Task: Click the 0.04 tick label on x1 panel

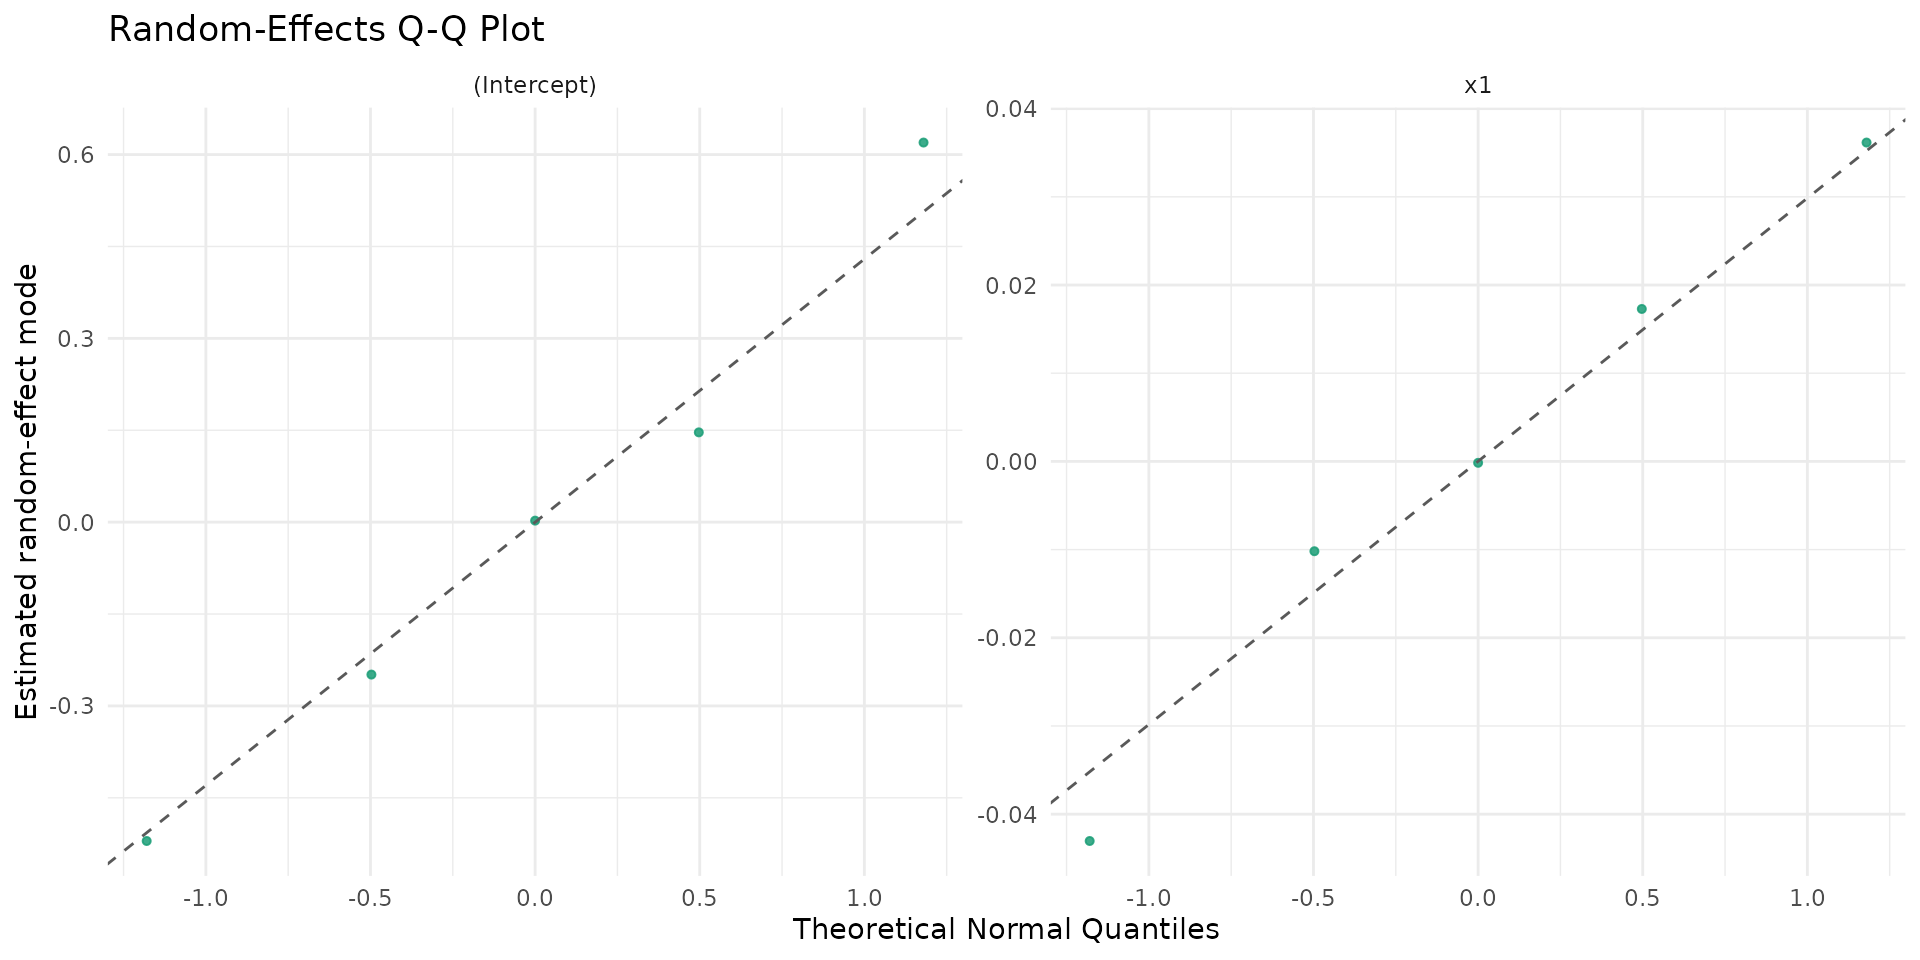Action: (1010, 109)
